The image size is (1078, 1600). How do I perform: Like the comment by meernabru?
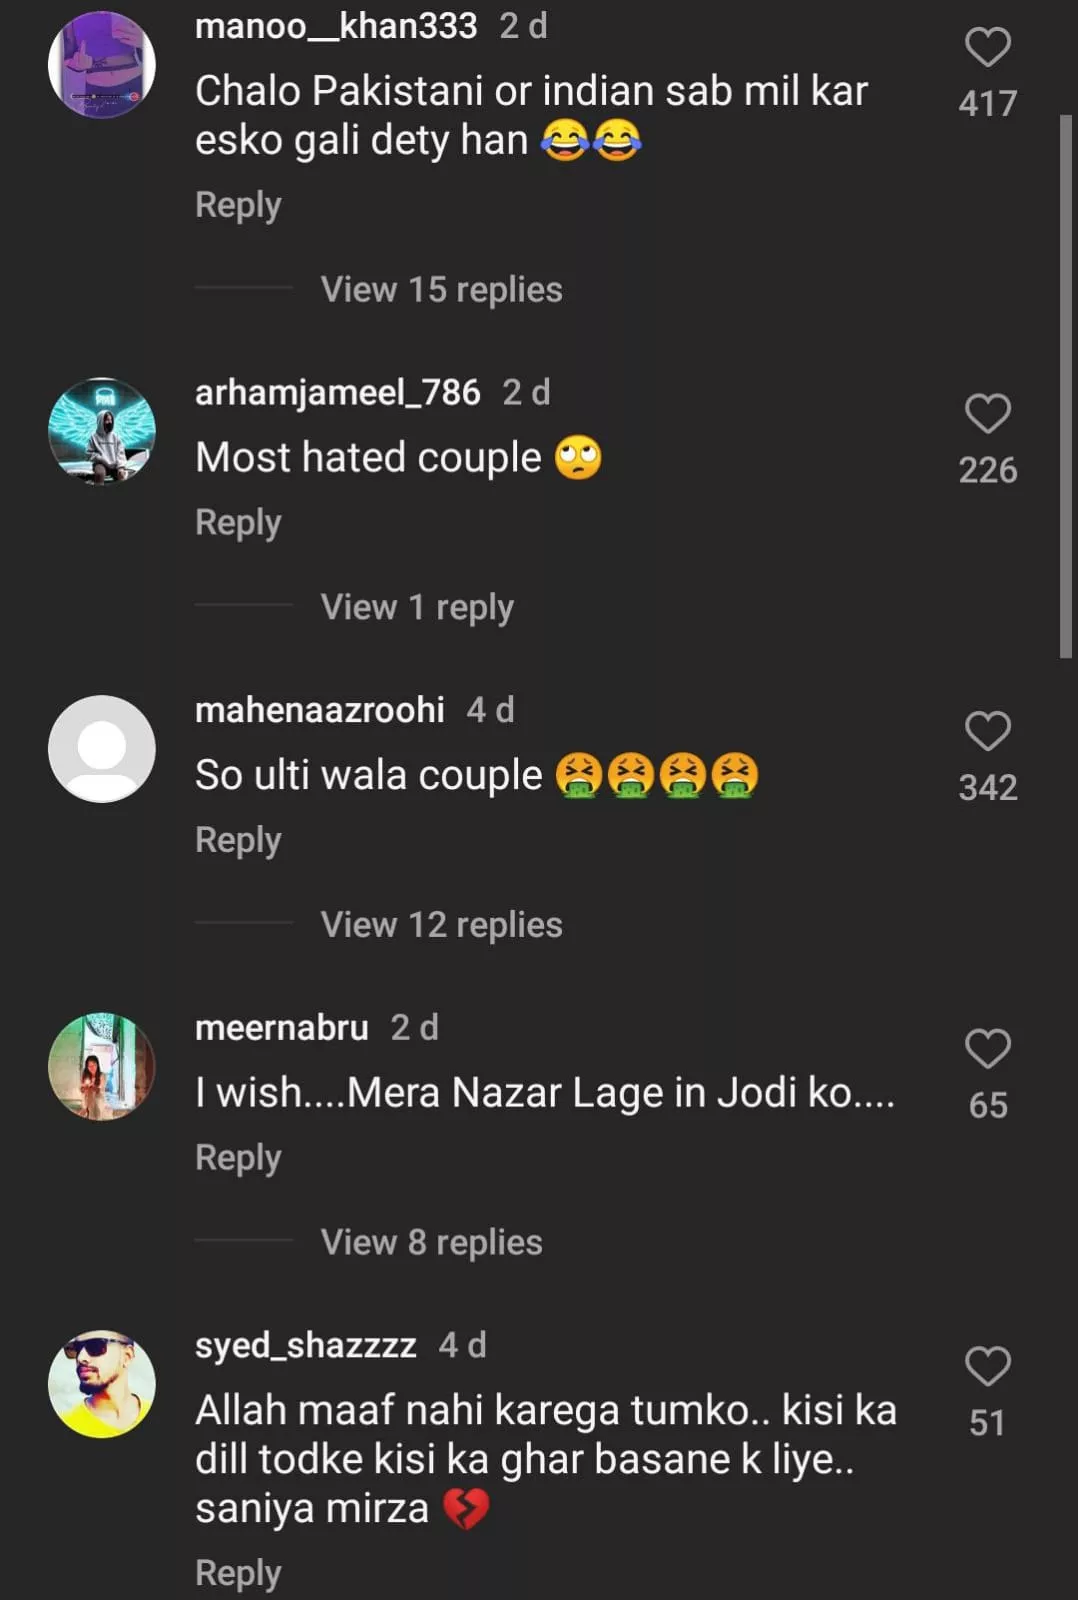click(987, 1049)
